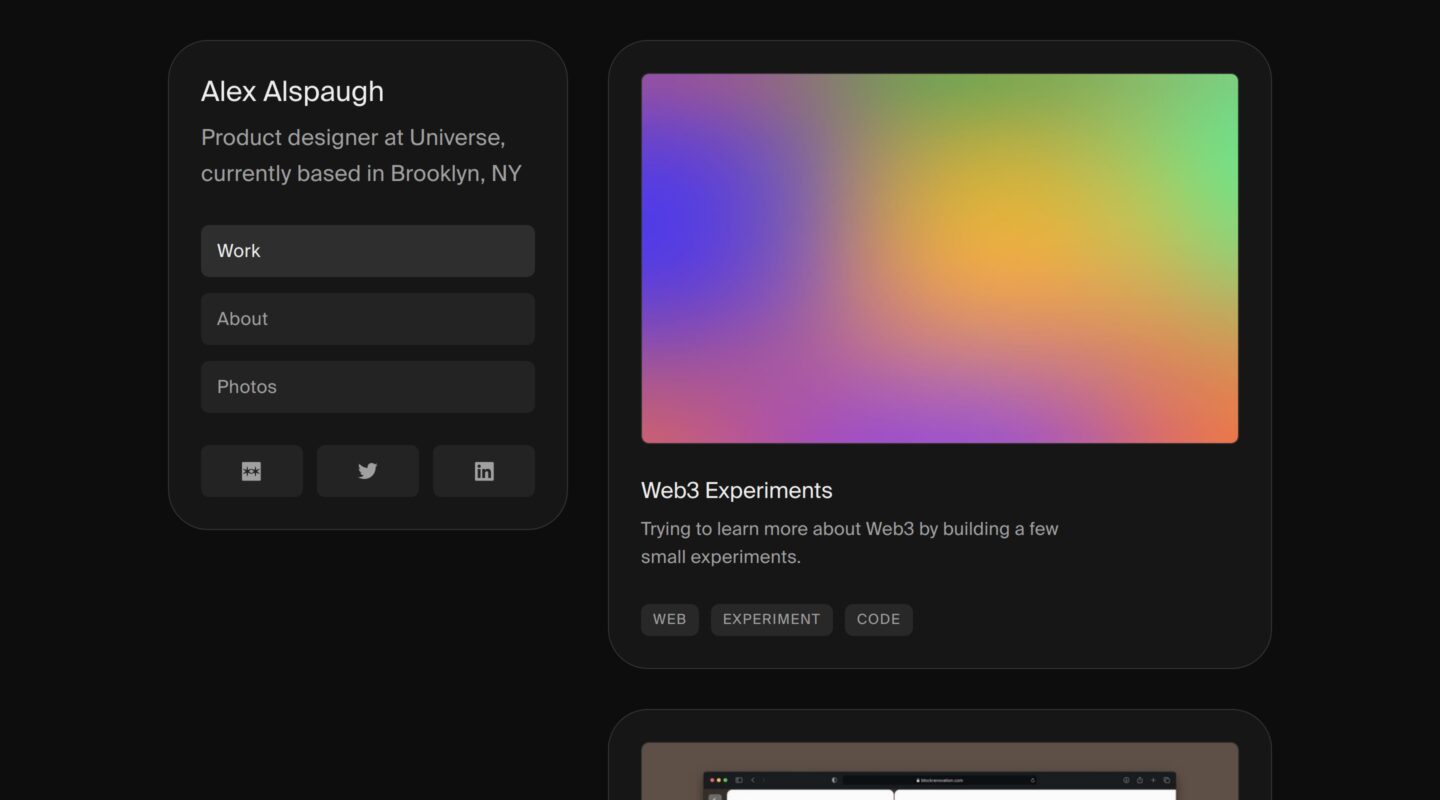Screen dimensions: 1440x800
Task: Go to the About page
Action: [x=367, y=319]
